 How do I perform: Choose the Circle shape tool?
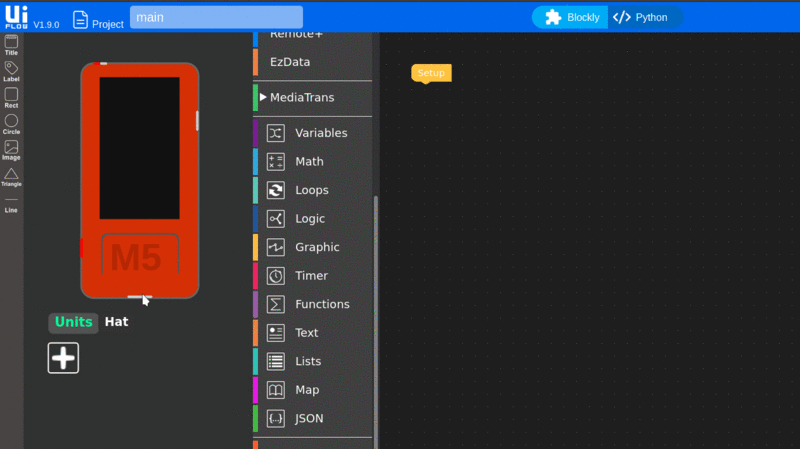click(11, 123)
